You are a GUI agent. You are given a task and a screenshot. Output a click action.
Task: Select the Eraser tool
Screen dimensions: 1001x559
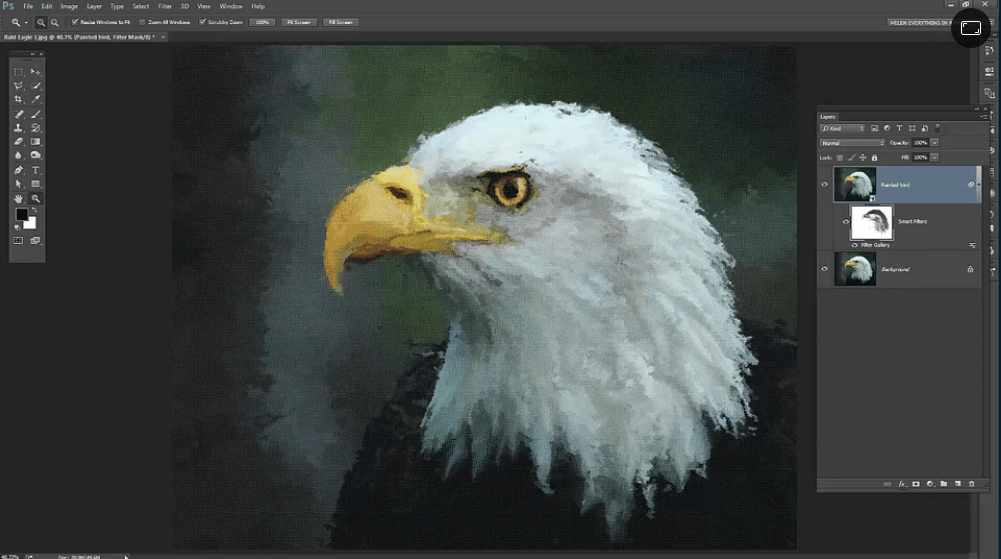coord(18,142)
